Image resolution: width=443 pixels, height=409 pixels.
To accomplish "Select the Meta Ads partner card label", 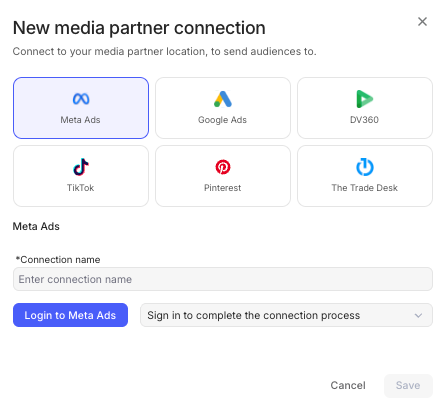I will point(80,120).
